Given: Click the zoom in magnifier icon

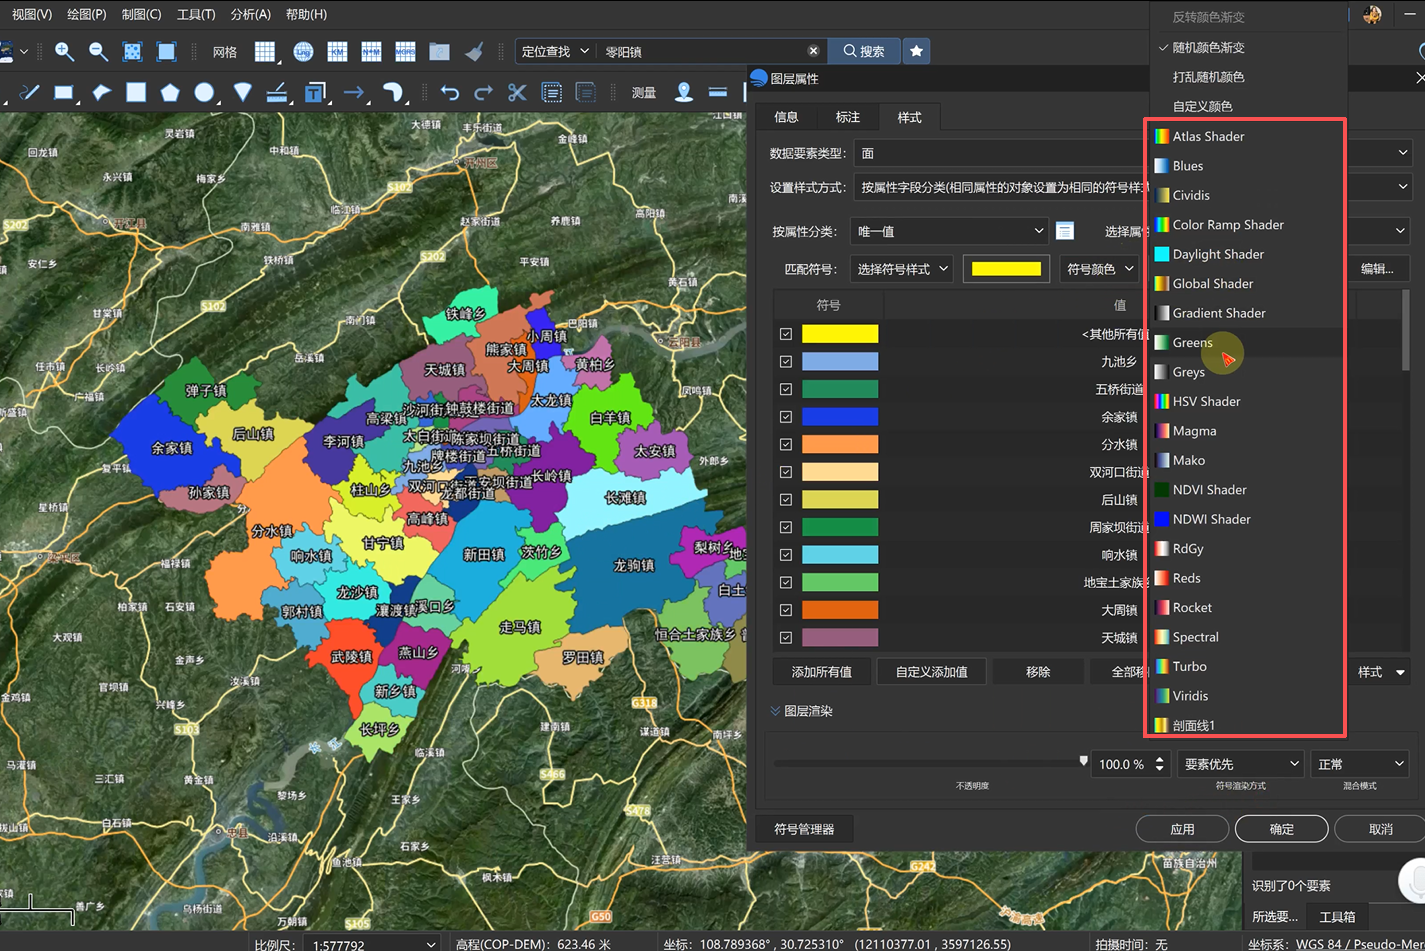Looking at the screenshot, I should [64, 51].
